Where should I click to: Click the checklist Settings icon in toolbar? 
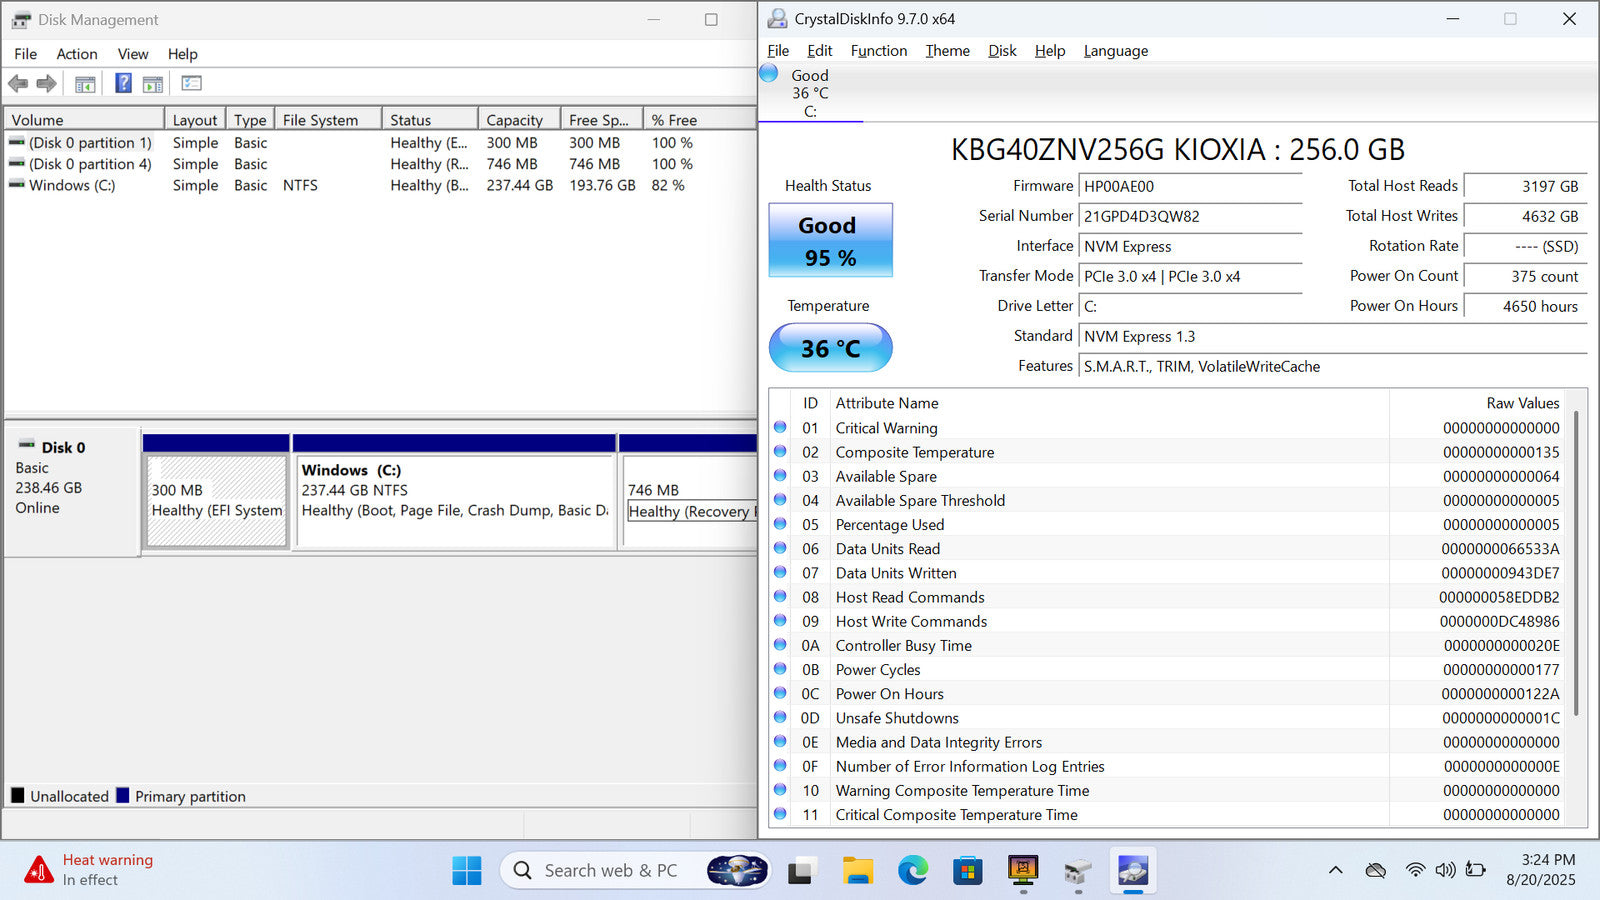(x=191, y=84)
